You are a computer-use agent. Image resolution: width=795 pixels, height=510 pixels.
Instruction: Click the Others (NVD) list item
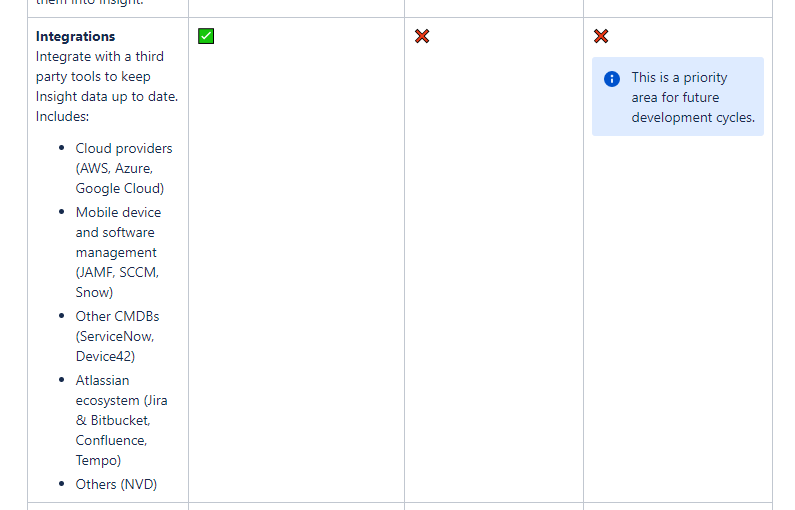coord(117,484)
